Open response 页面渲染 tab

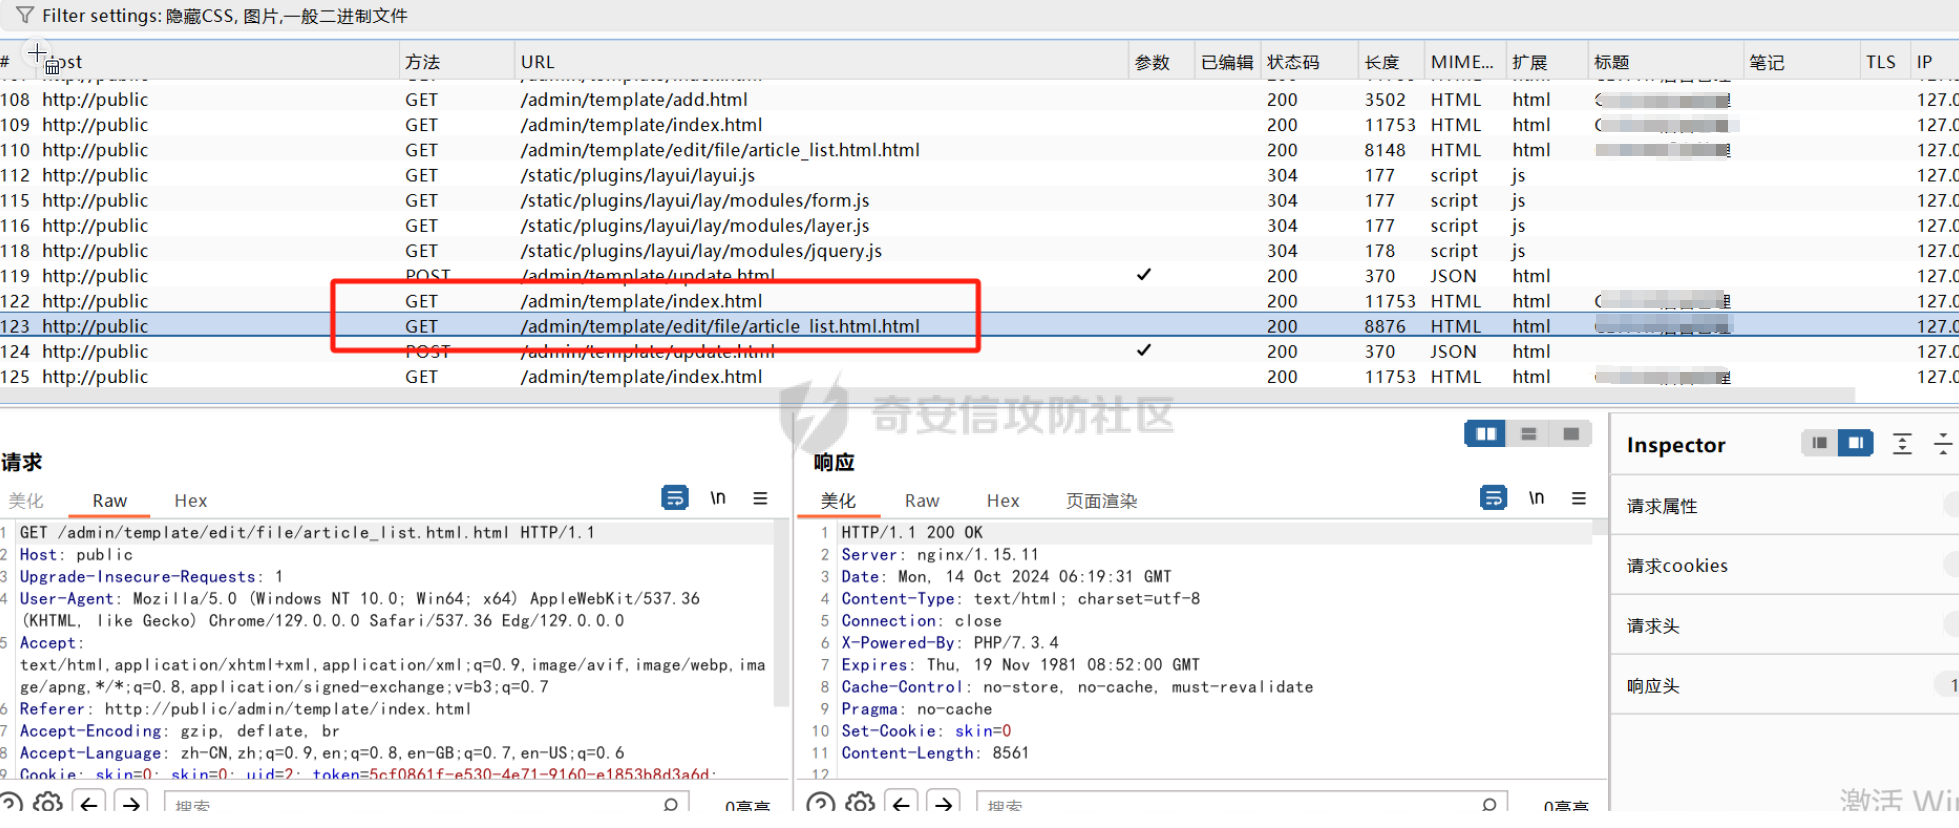(1101, 501)
